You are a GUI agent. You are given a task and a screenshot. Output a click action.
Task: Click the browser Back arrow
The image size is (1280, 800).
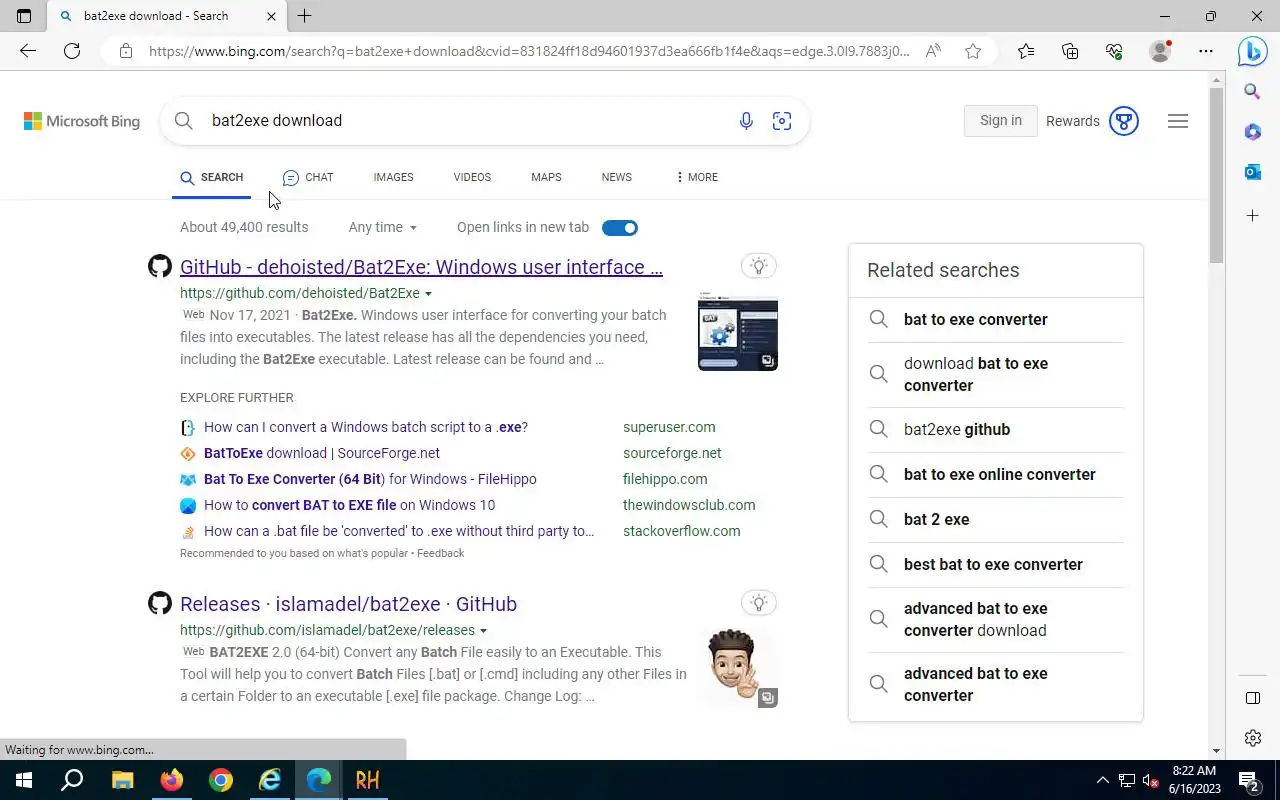point(28,51)
